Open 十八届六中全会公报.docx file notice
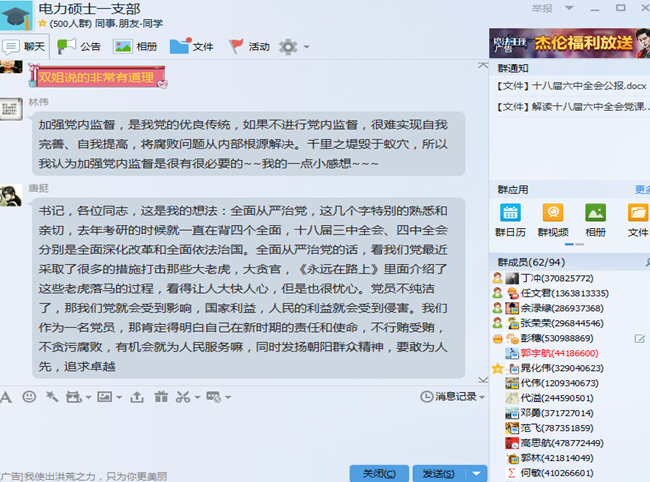 point(570,86)
